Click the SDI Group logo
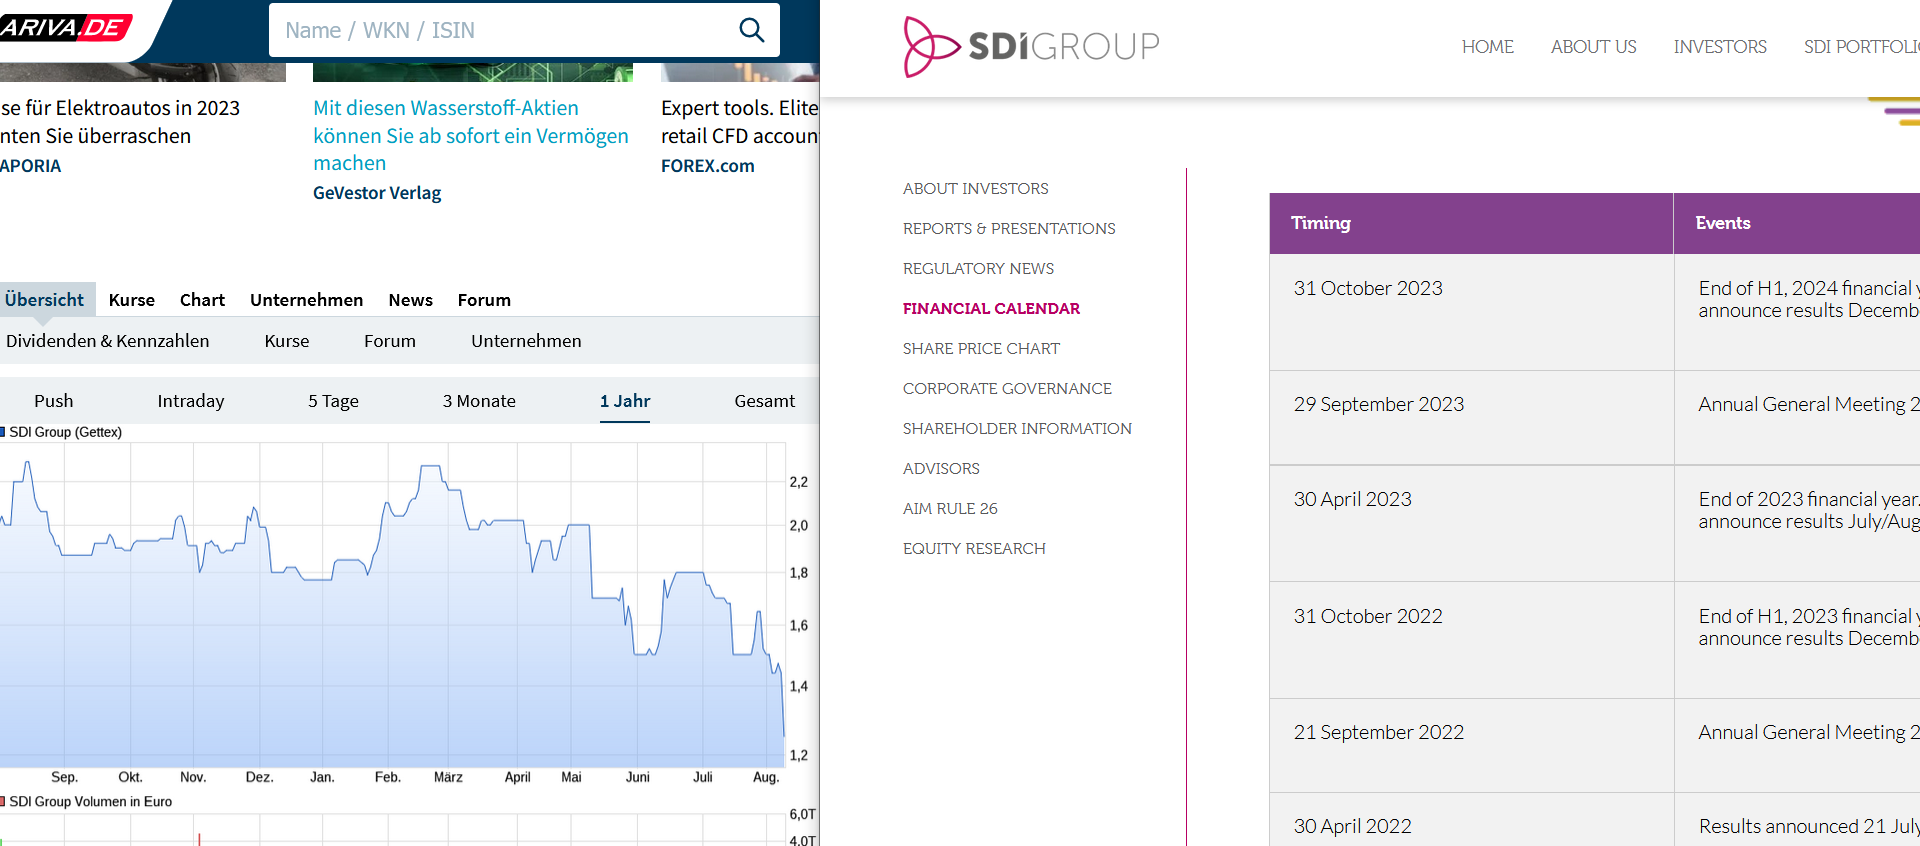The image size is (1920, 846). click(x=1031, y=46)
